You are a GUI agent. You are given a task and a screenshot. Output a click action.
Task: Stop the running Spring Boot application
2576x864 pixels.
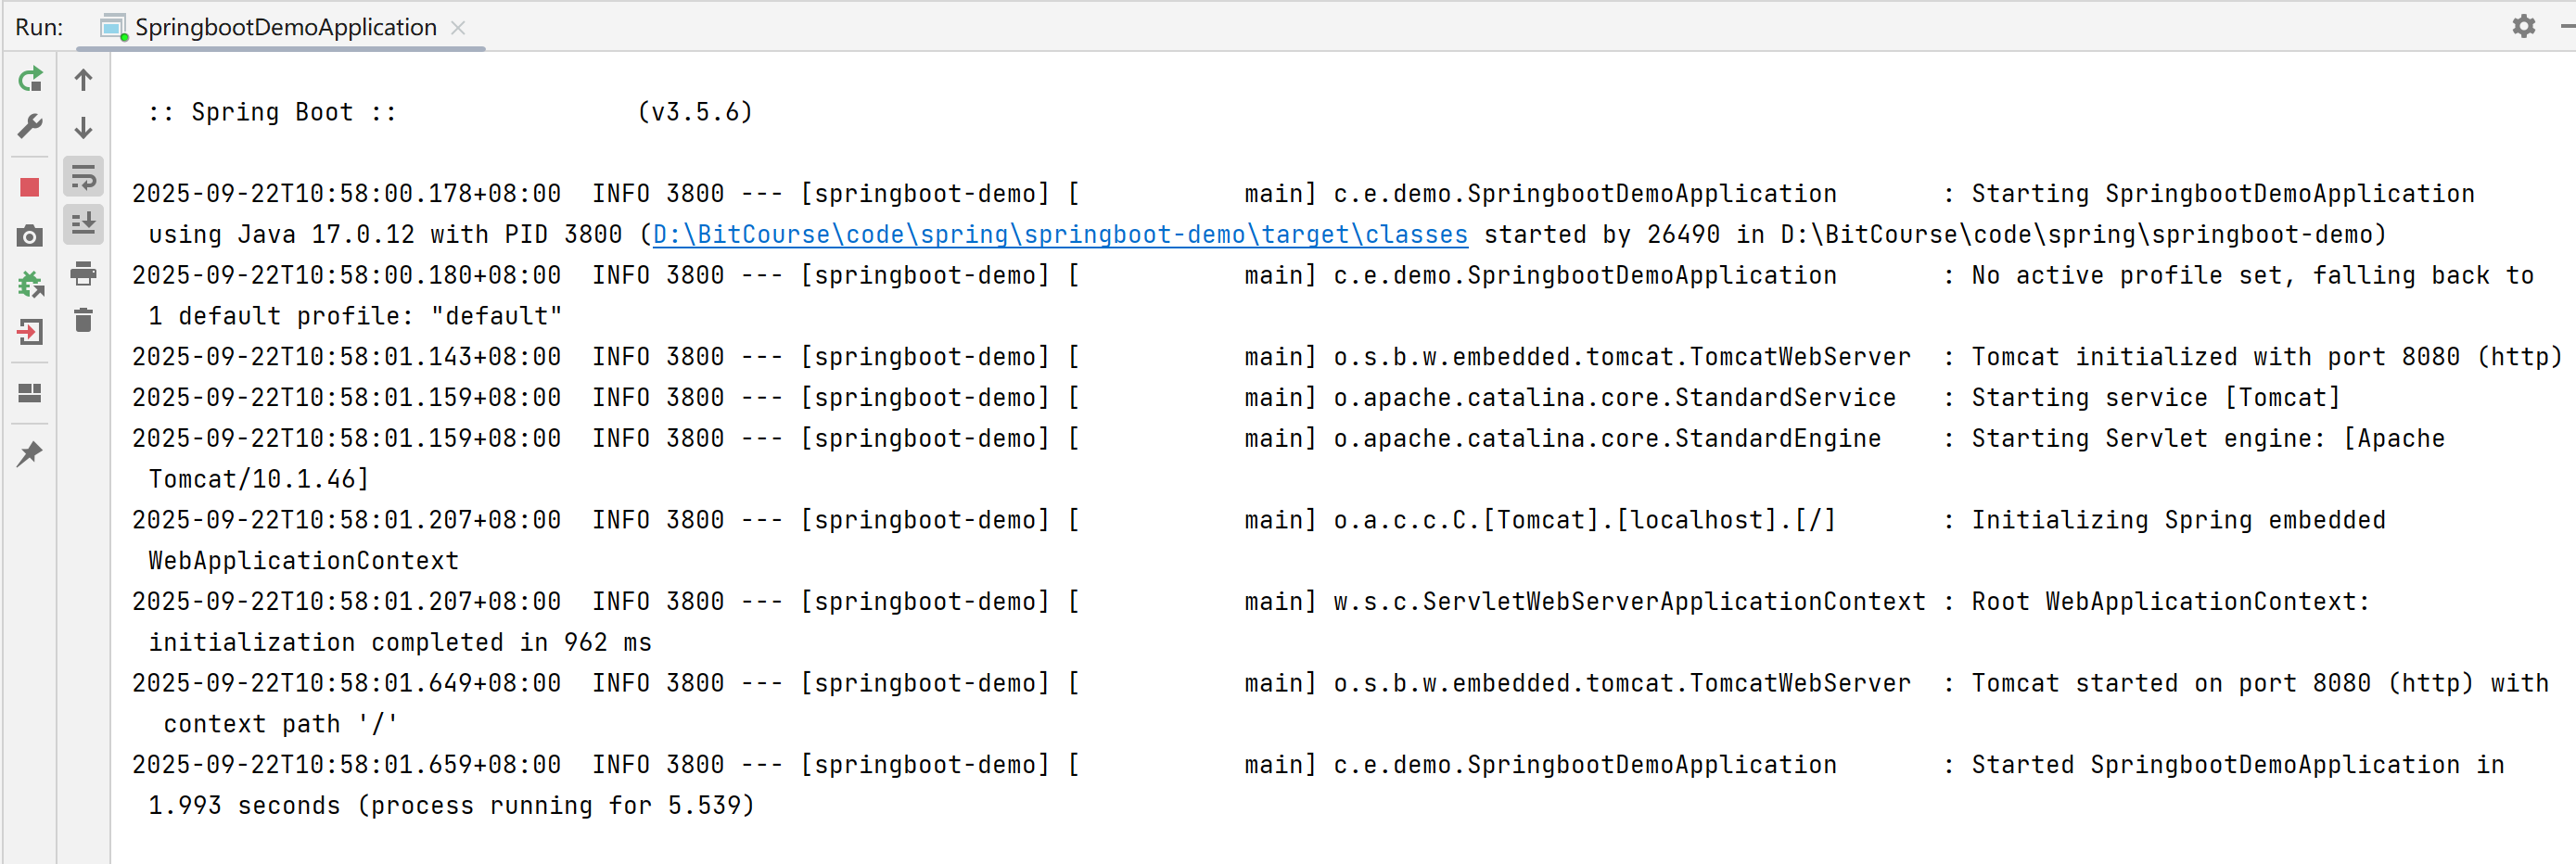pos(30,186)
